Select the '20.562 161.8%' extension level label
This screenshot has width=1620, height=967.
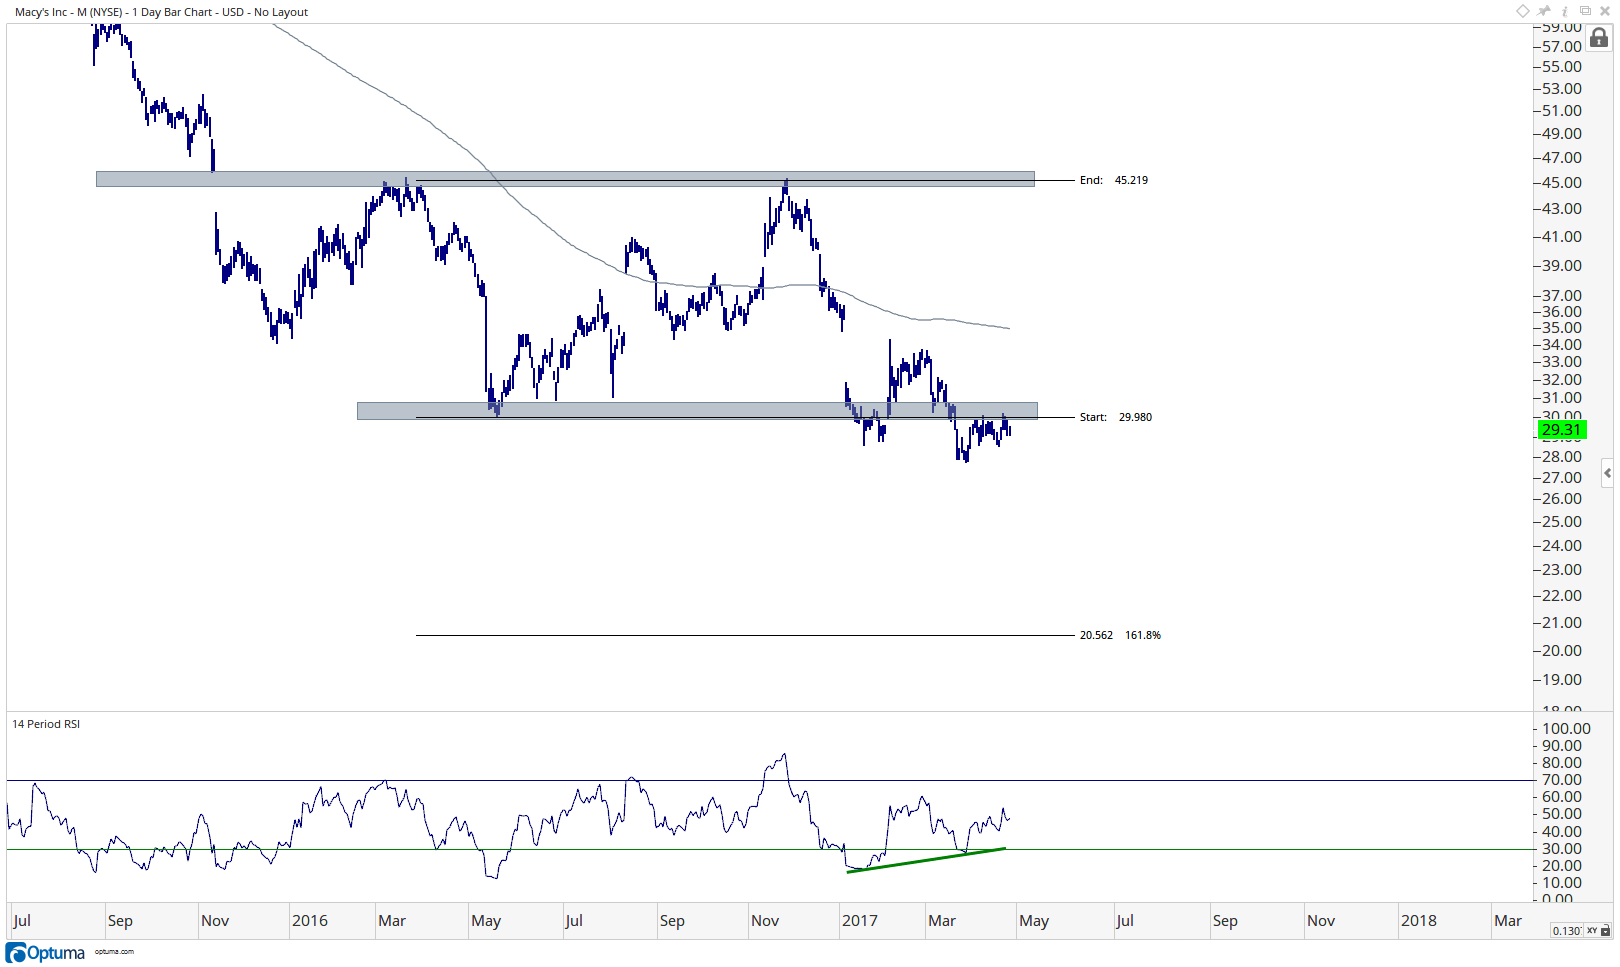1120,636
